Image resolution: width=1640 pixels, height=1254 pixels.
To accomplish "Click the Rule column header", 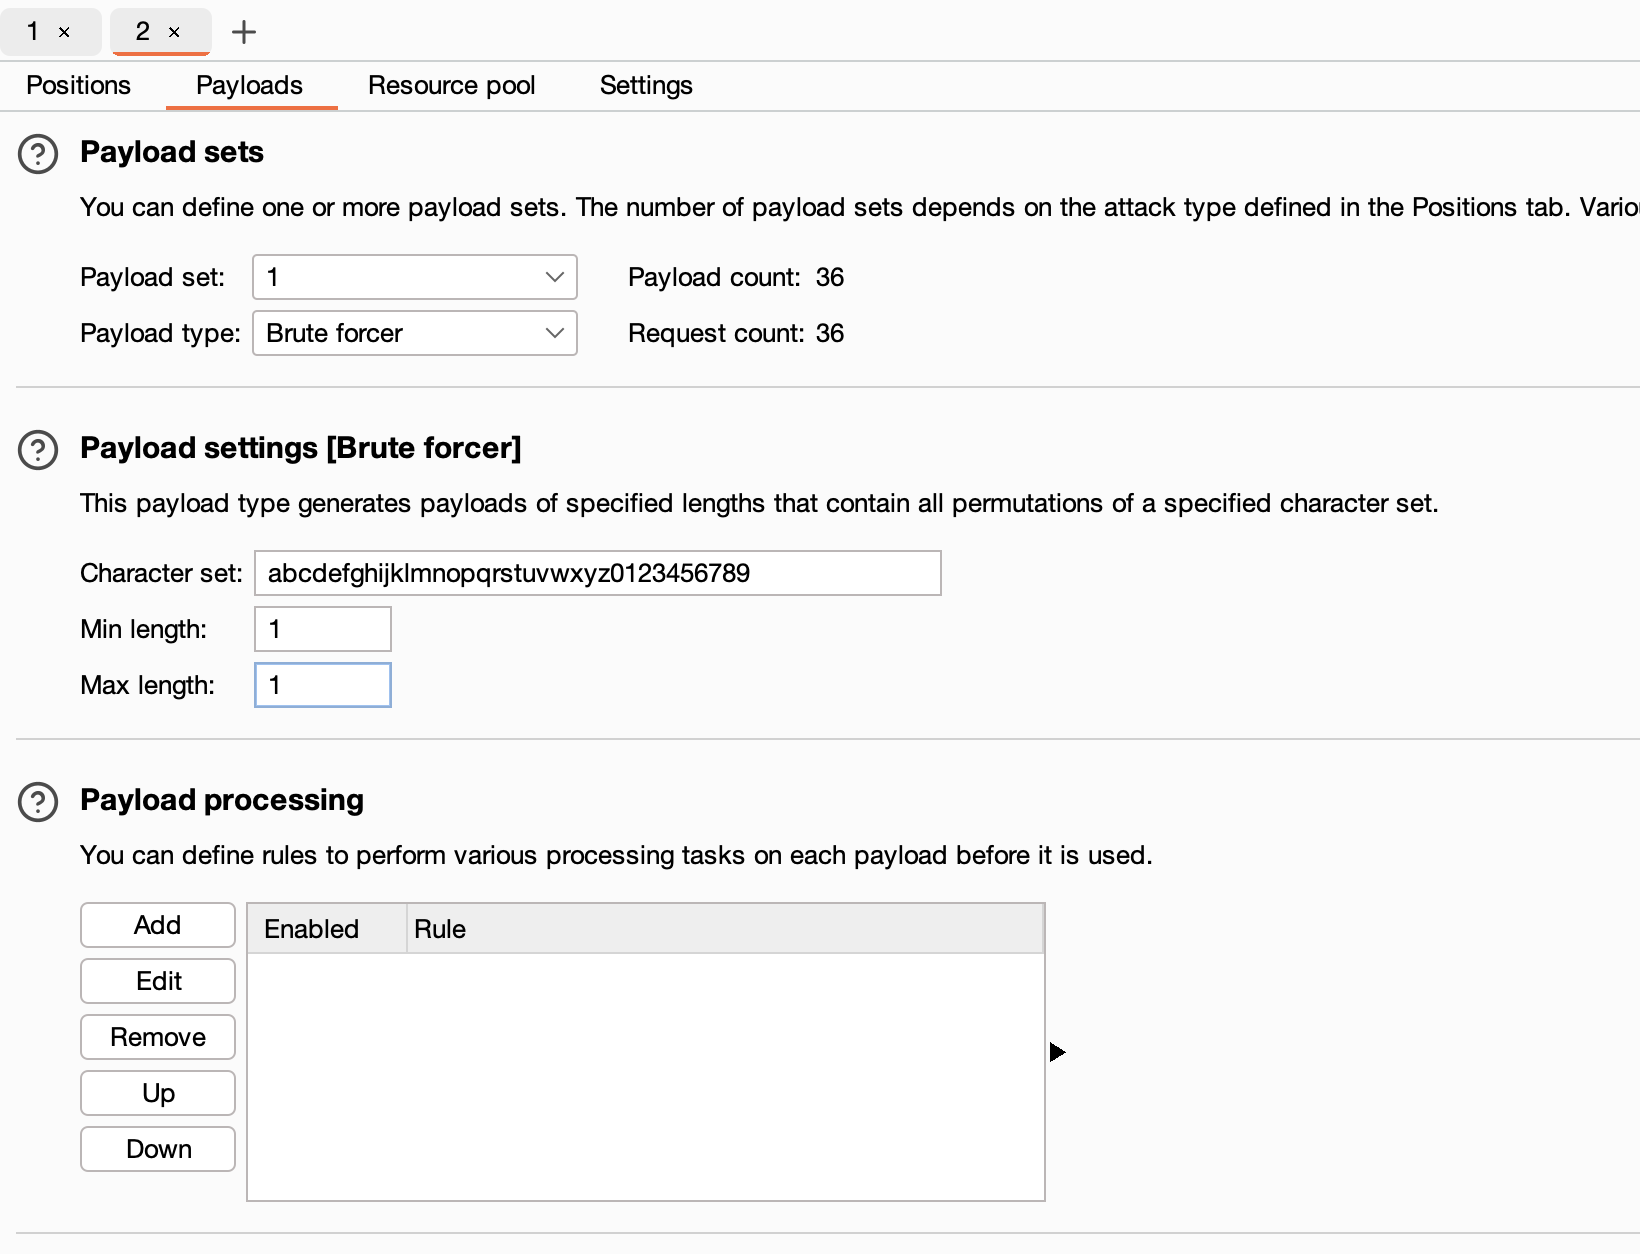I will tap(725, 929).
